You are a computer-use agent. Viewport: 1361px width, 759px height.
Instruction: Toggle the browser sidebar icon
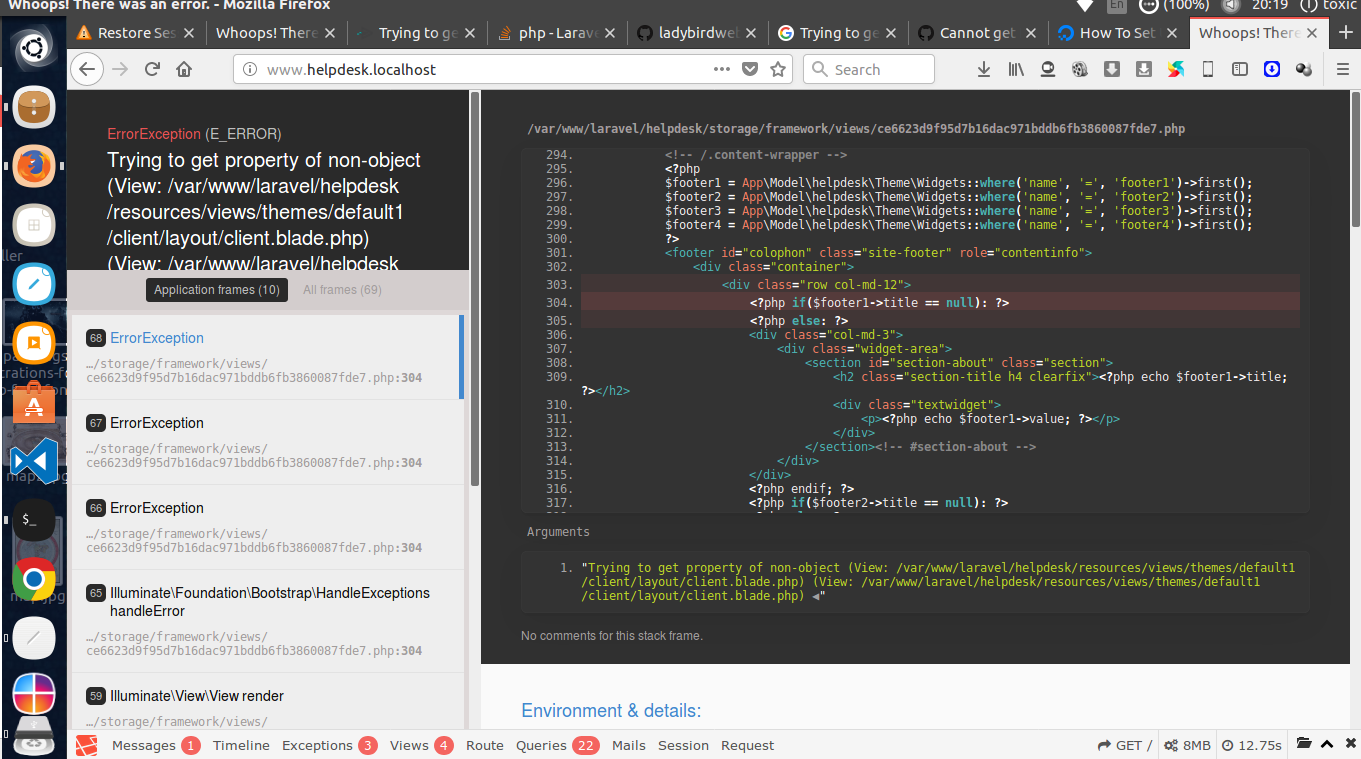coord(1240,69)
